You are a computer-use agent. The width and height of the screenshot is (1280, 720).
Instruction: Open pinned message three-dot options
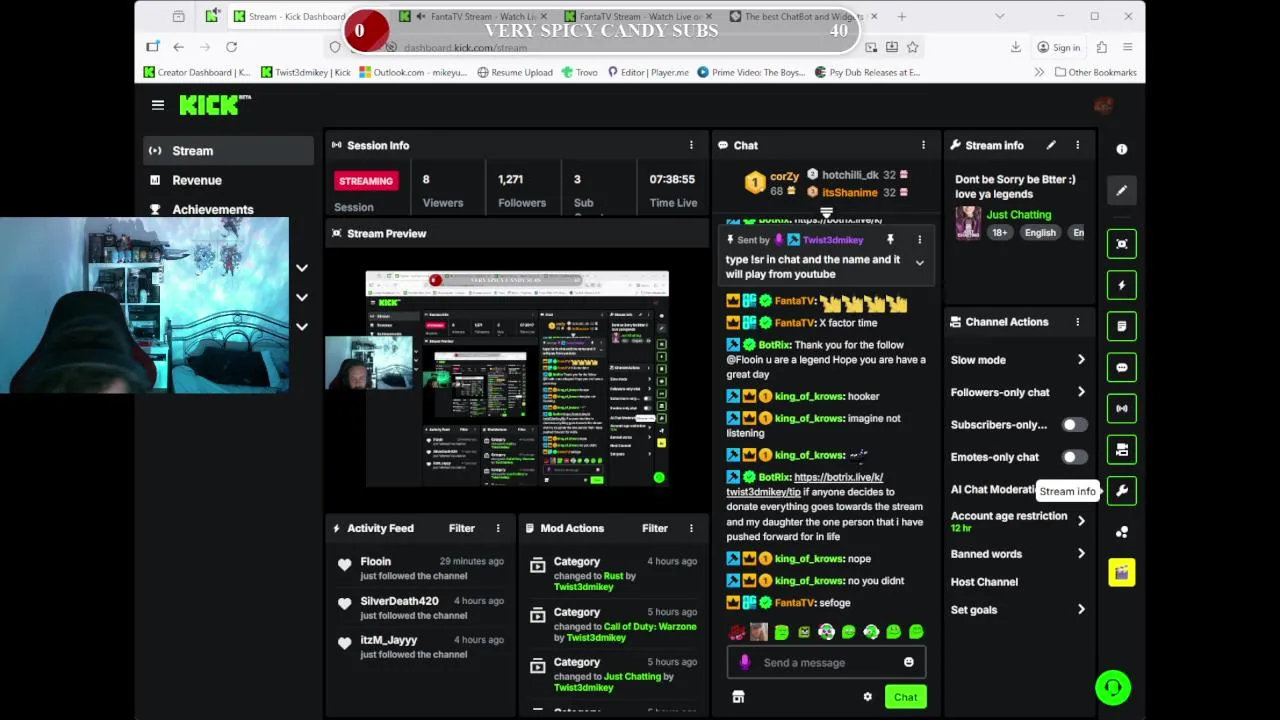point(919,240)
